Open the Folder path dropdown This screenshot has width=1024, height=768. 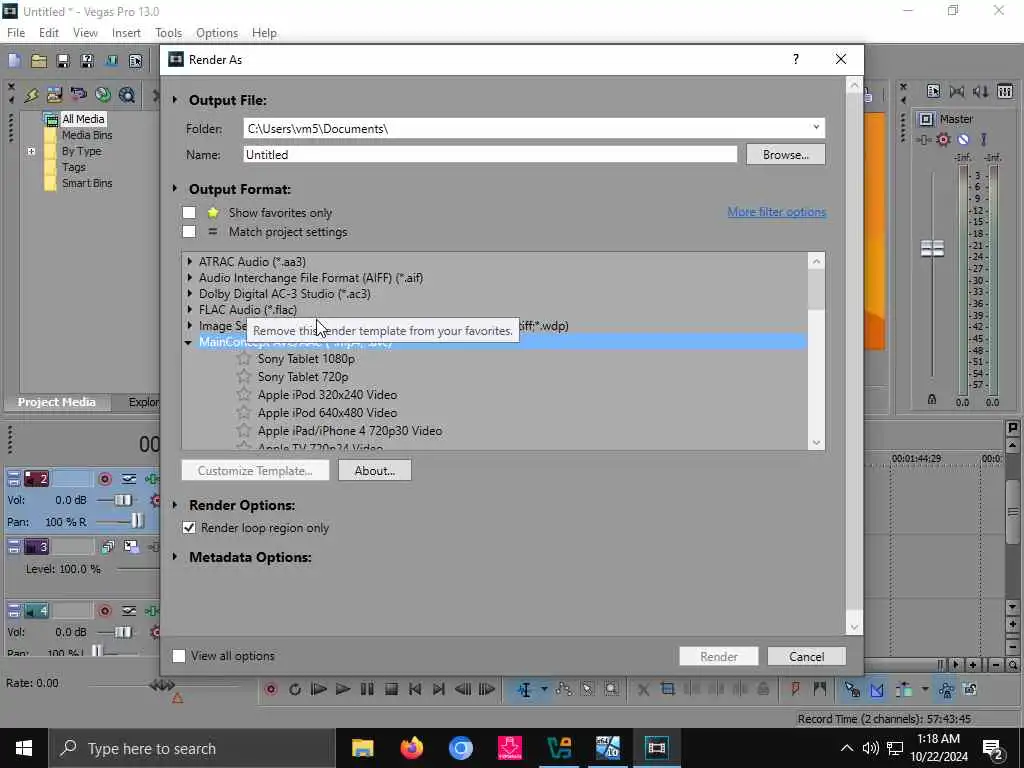[816, 128]
